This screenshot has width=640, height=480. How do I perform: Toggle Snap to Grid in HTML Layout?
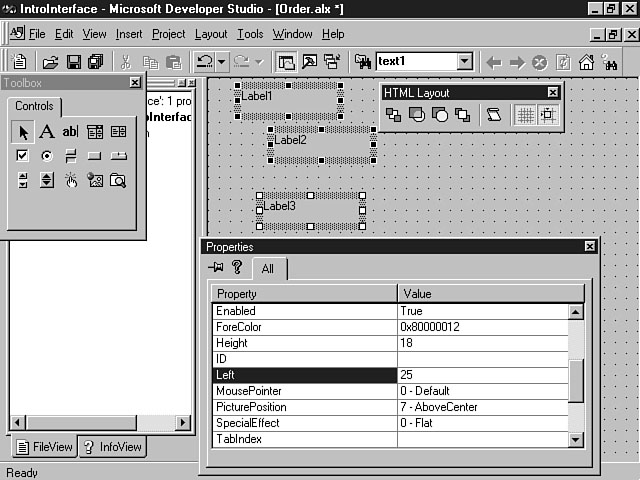pos(547,115)
